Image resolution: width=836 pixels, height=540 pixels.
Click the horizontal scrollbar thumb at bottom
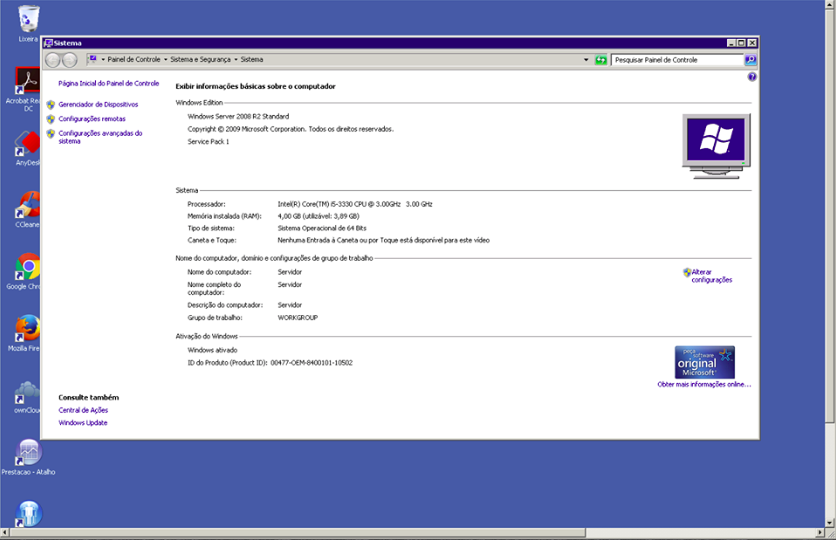[x=298, y=533]
